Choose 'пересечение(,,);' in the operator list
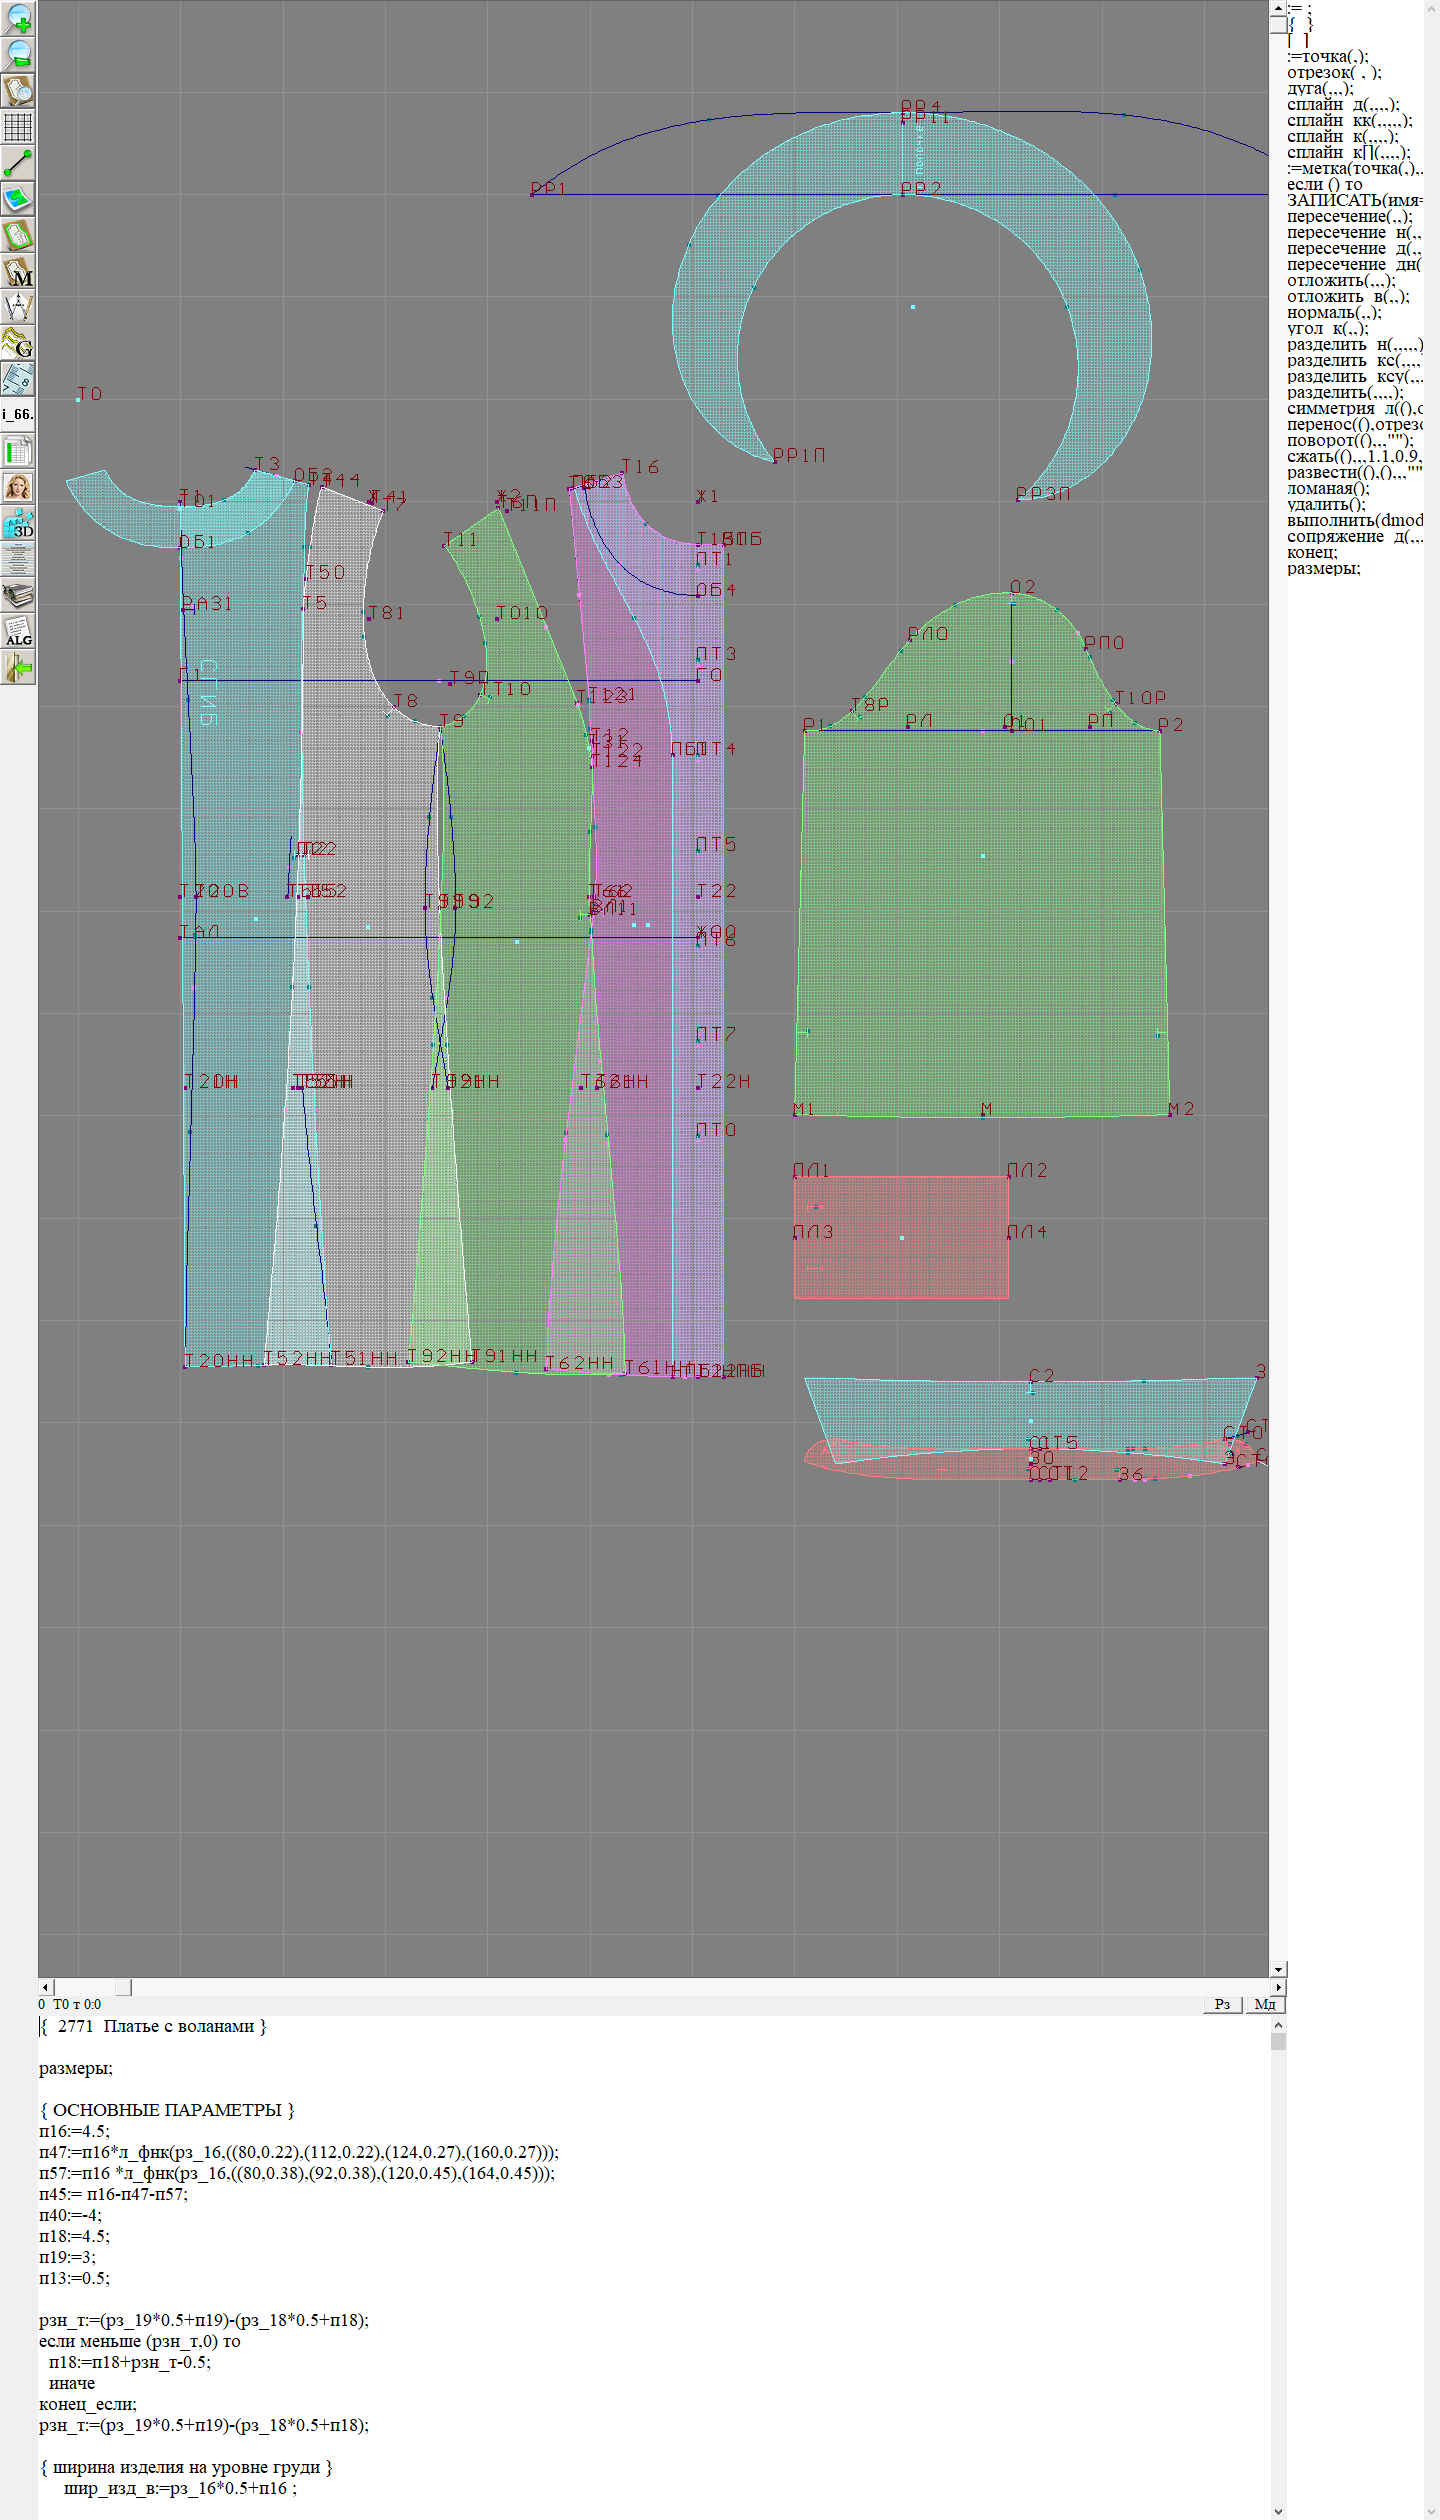The image size is (1440, 2520). (1349, 217)
